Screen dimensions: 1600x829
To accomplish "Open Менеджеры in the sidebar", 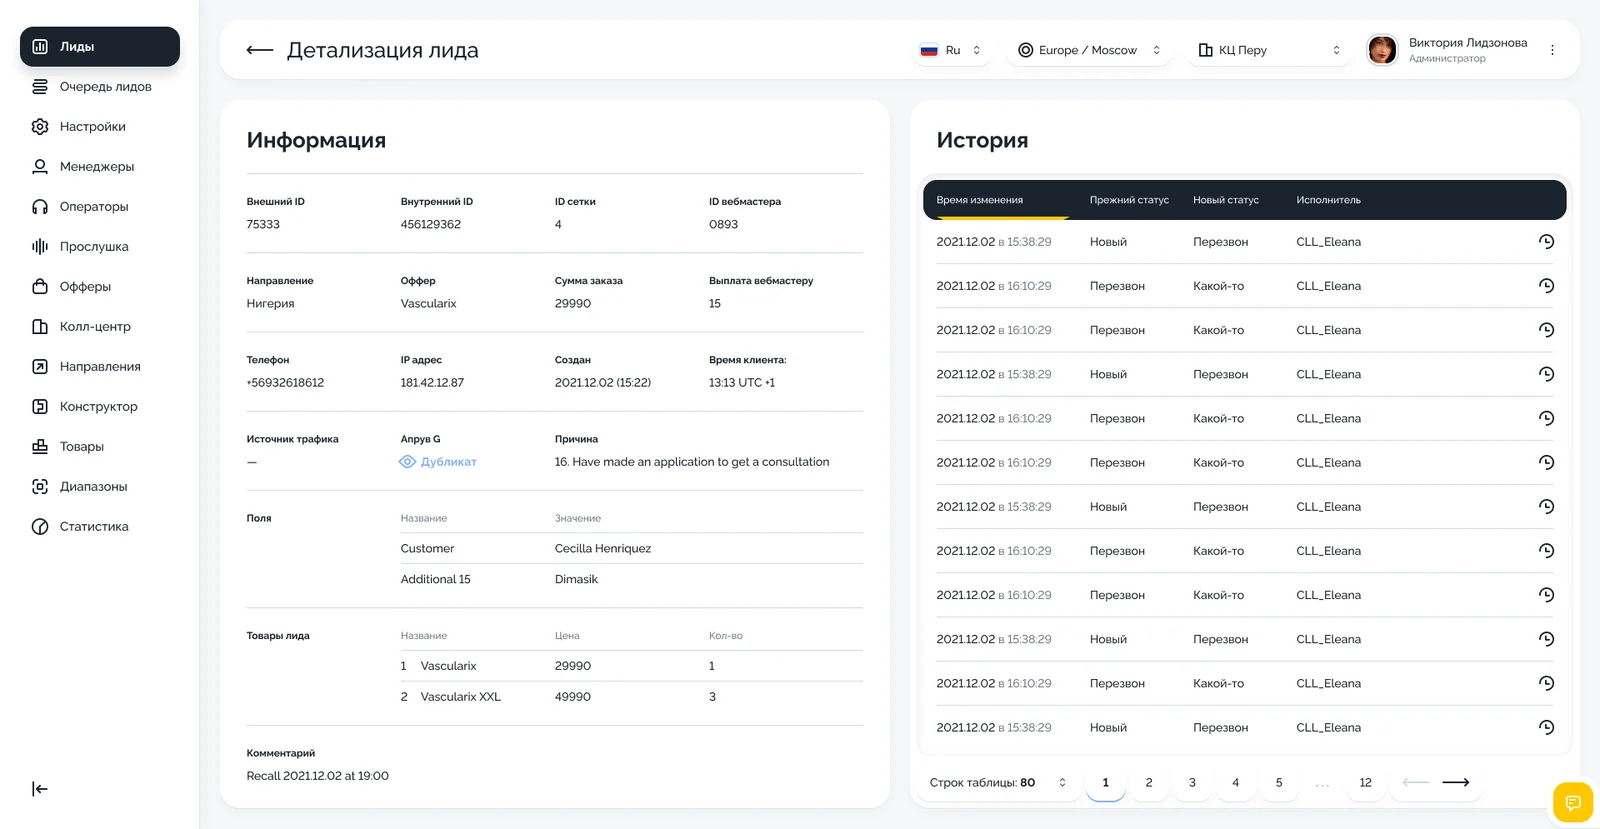I will point(100,167).
